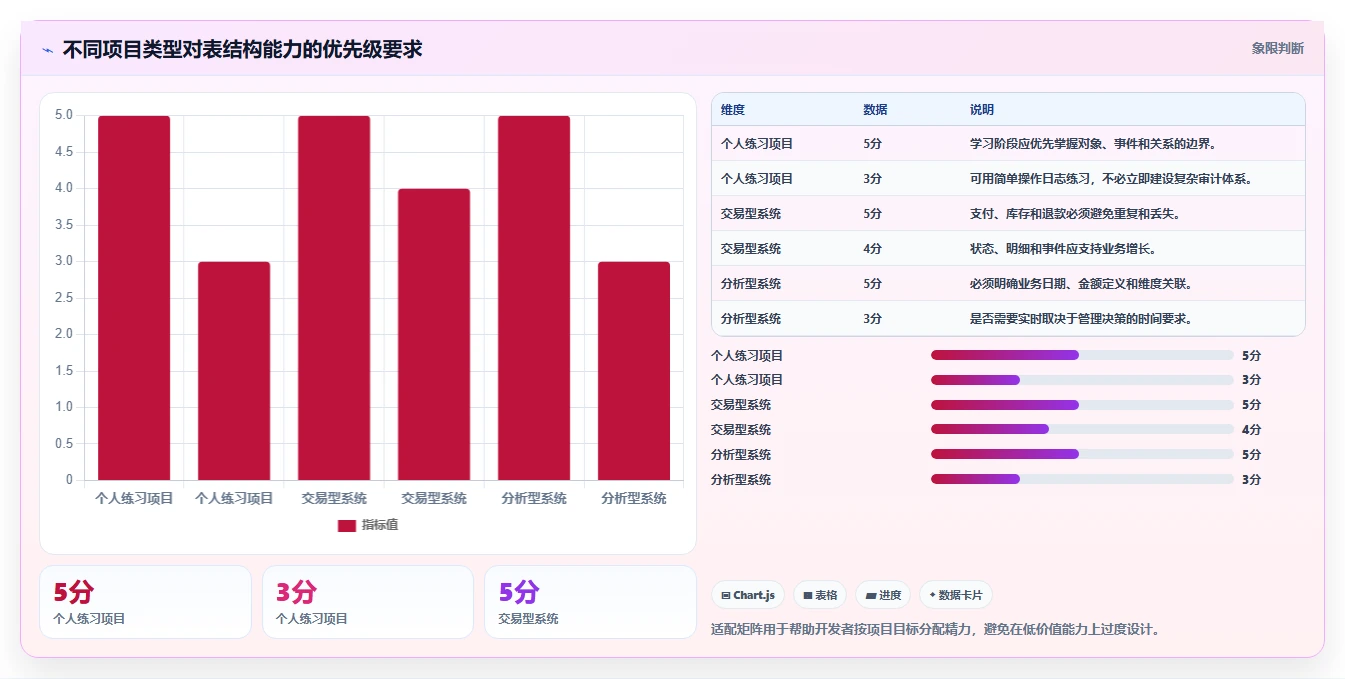Viewport: 1345px width, 679px height.
Task: Select the cell 学习阶段应优先掌握对象、事件和关系的边界。
Action: tap(1093, 144)
